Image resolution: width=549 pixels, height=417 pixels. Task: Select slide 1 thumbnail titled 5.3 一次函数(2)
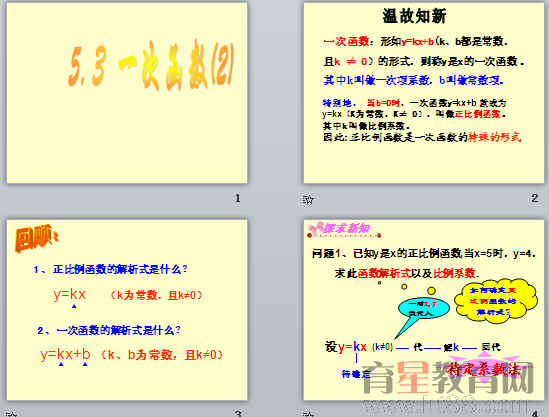coord(127,93)
